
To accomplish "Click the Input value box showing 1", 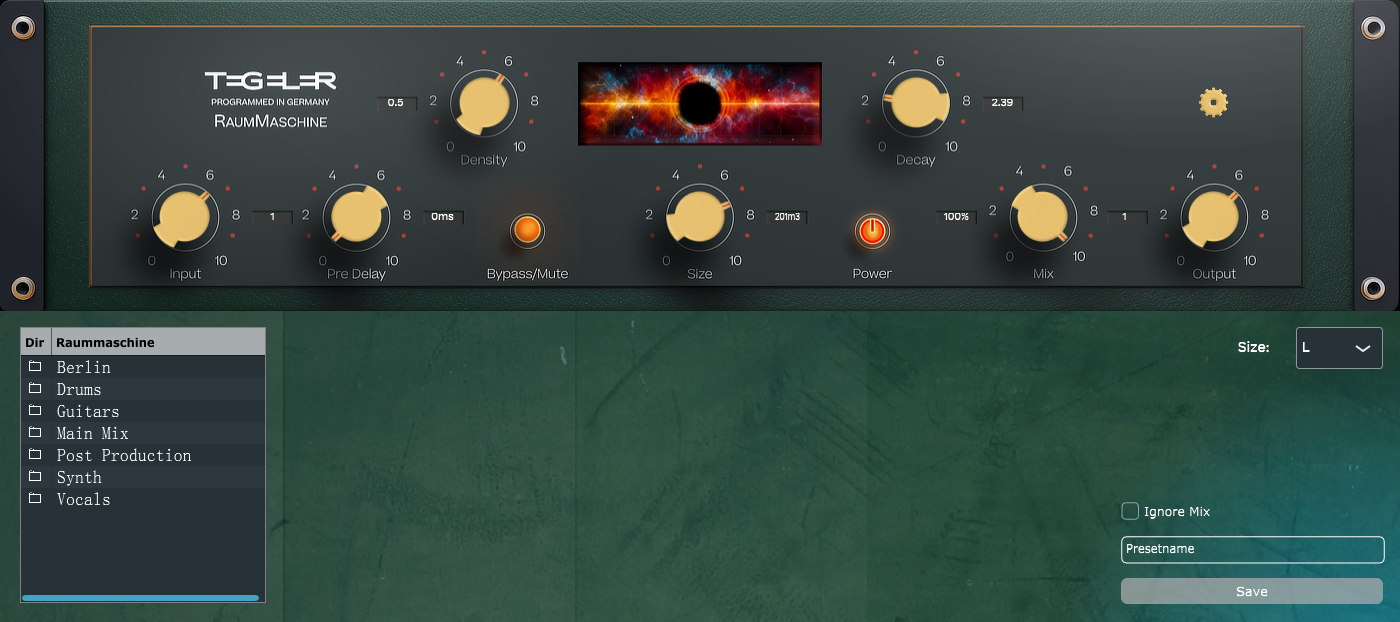I will click(x=272, y=216).
